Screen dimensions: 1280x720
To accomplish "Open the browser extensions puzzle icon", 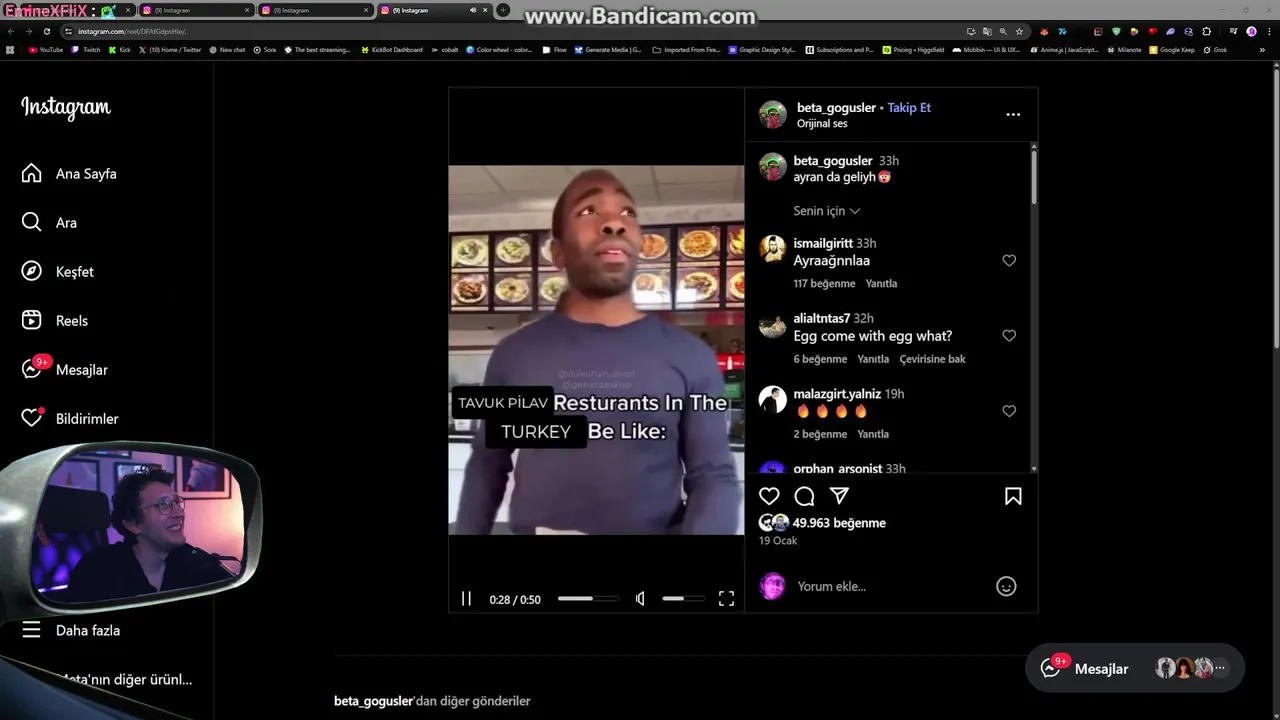I will coord(1206,31).
